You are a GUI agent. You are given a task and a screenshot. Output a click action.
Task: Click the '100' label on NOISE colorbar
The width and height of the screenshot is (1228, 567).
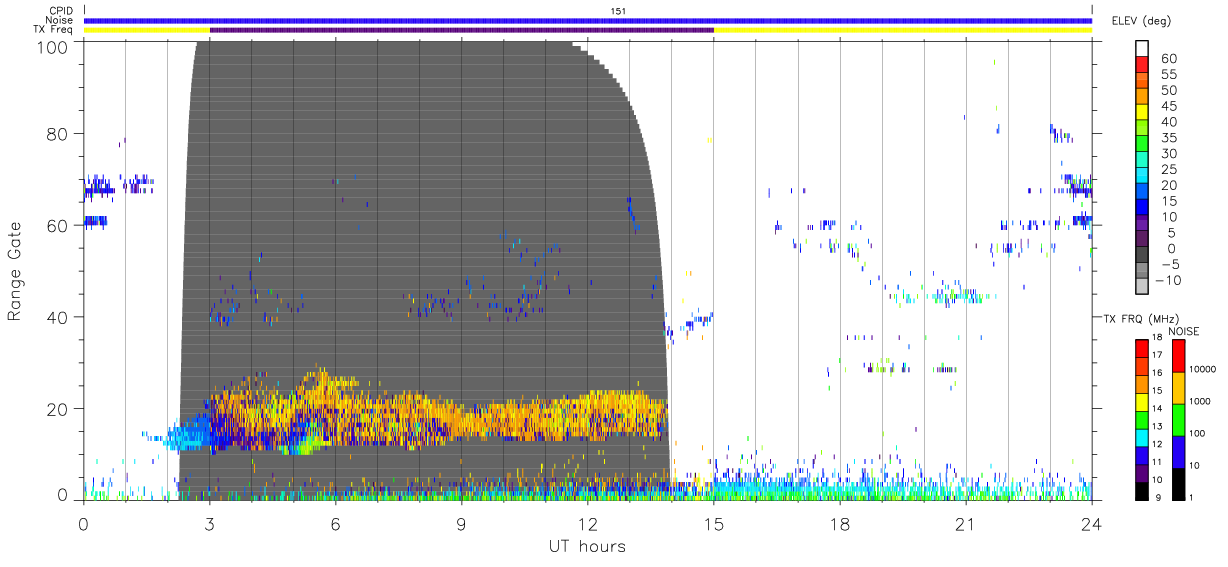tap(1198, 434)
